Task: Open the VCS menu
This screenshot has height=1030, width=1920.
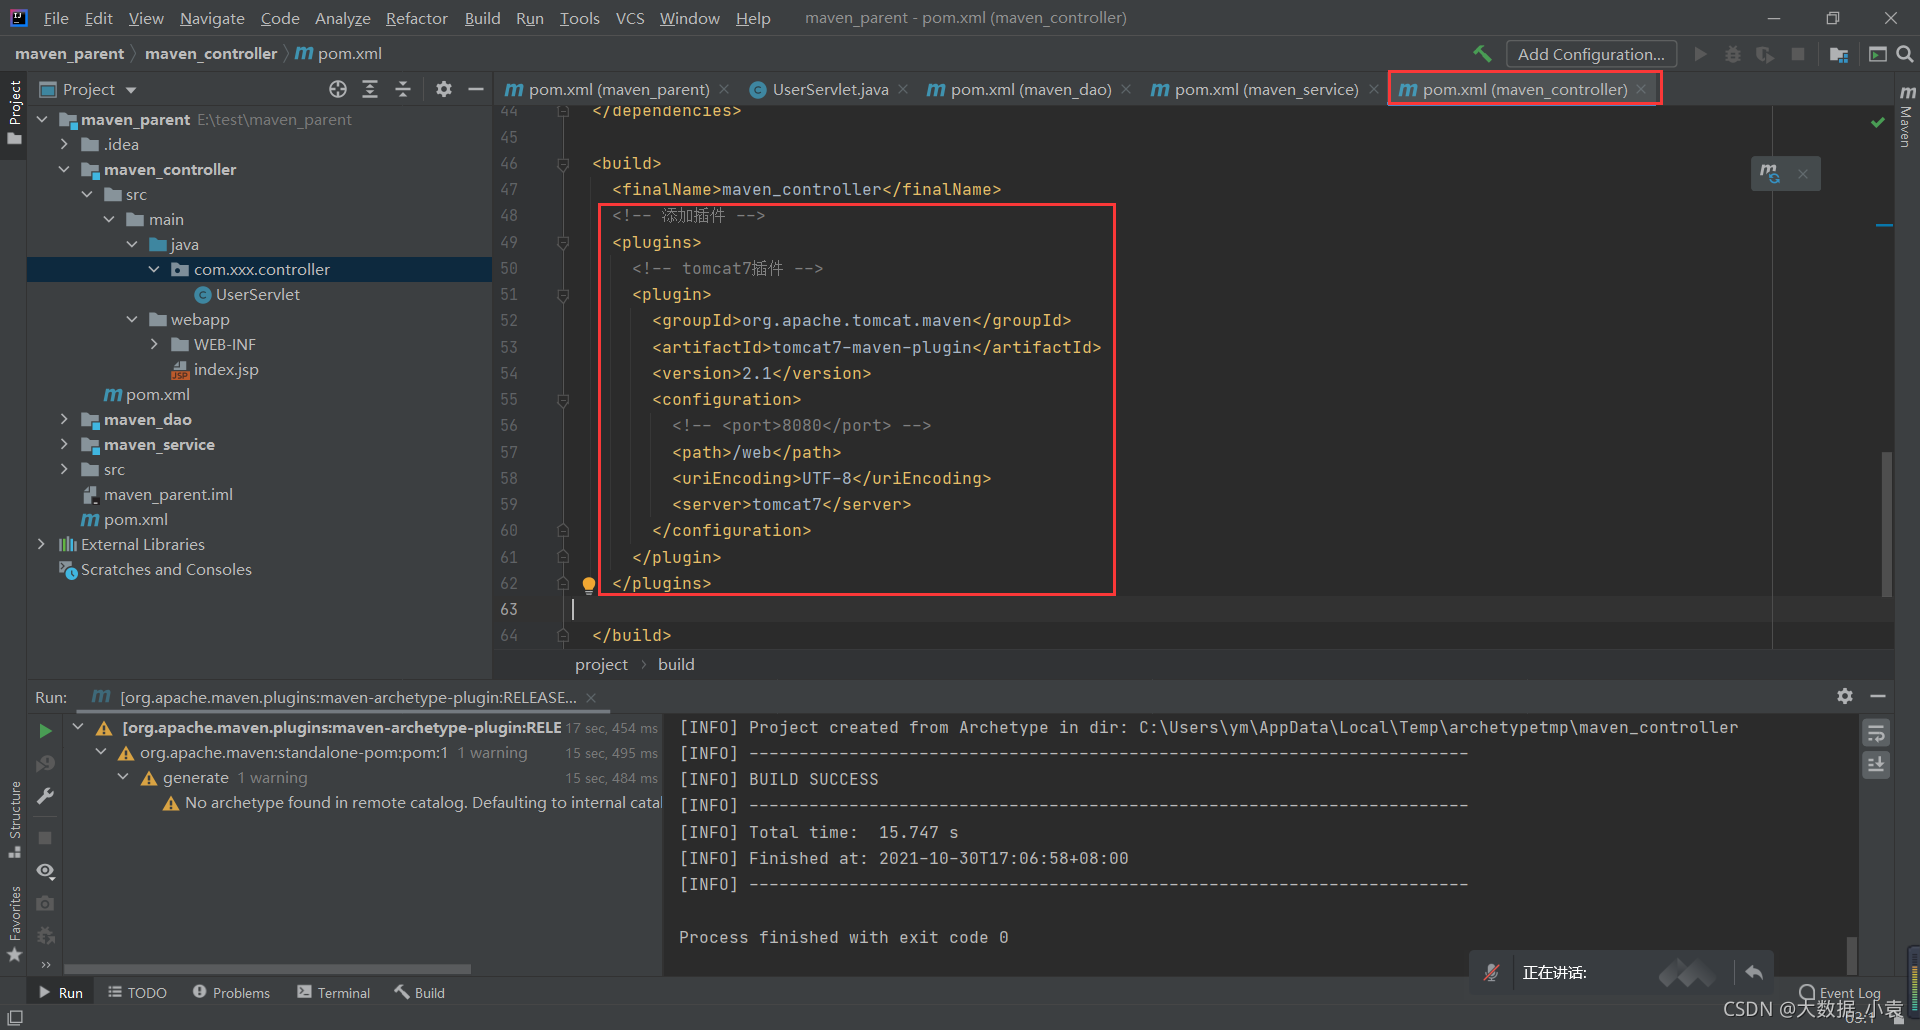Action: pos(630,18)
